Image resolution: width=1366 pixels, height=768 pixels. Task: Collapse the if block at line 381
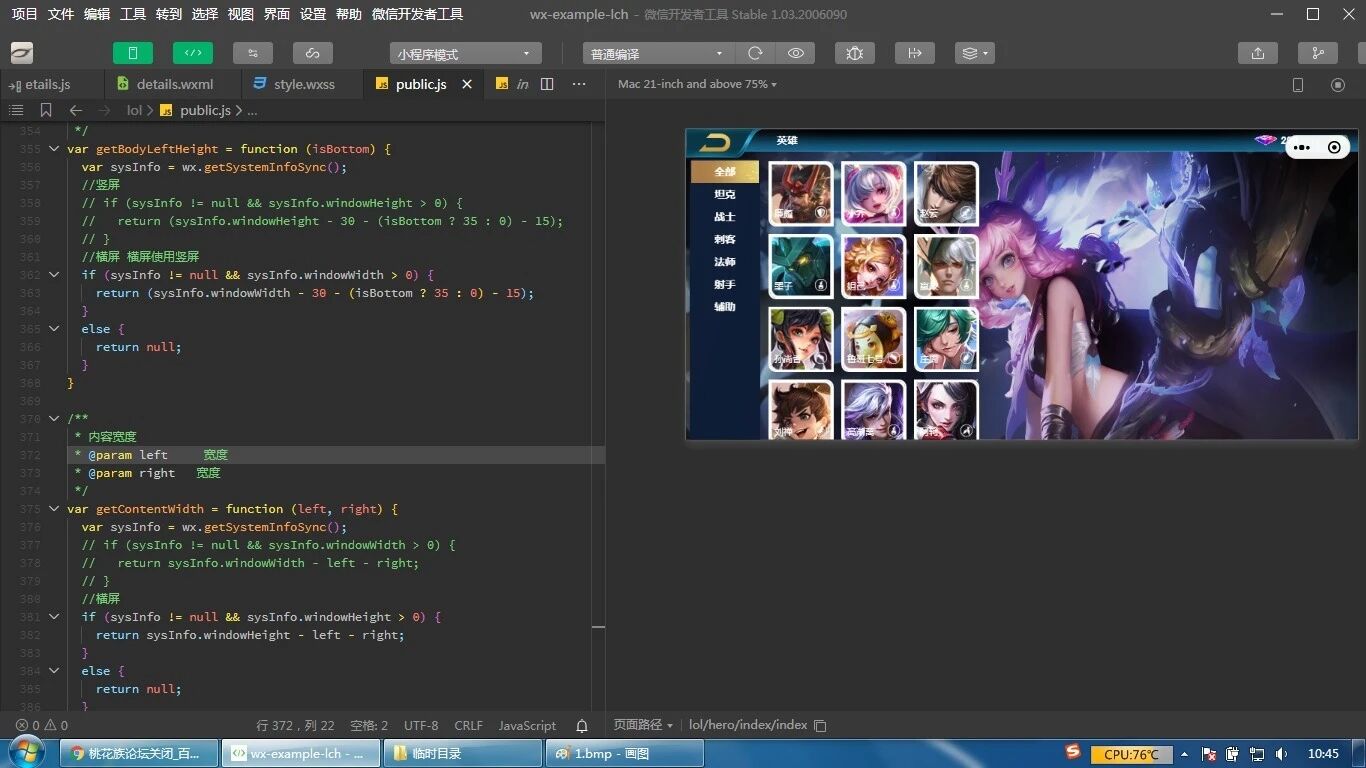tap(54, 617)
